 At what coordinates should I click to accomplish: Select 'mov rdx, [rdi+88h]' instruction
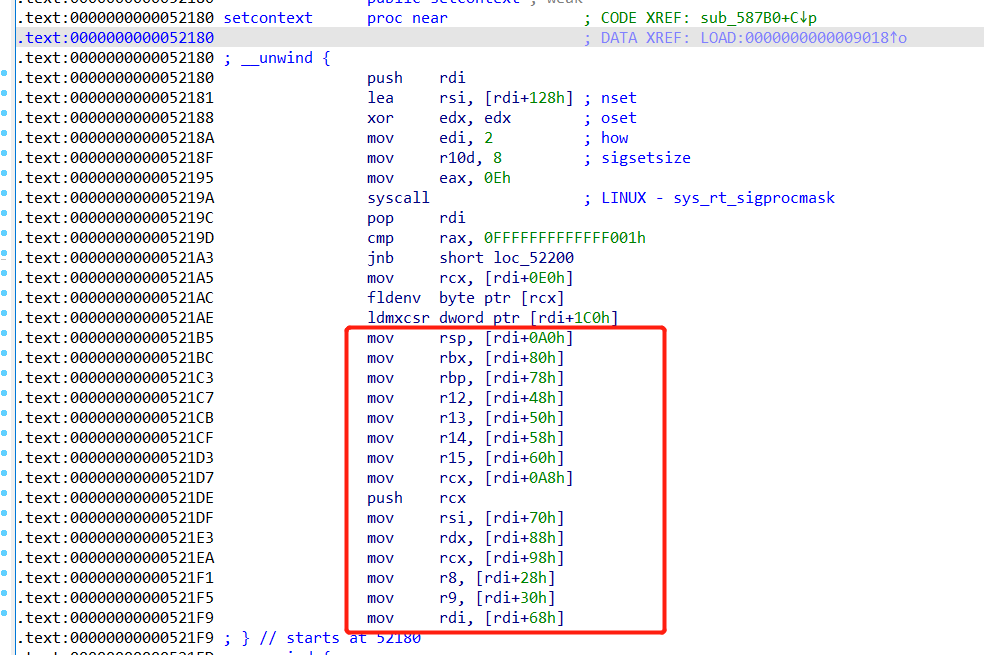[x=466, y=538]
